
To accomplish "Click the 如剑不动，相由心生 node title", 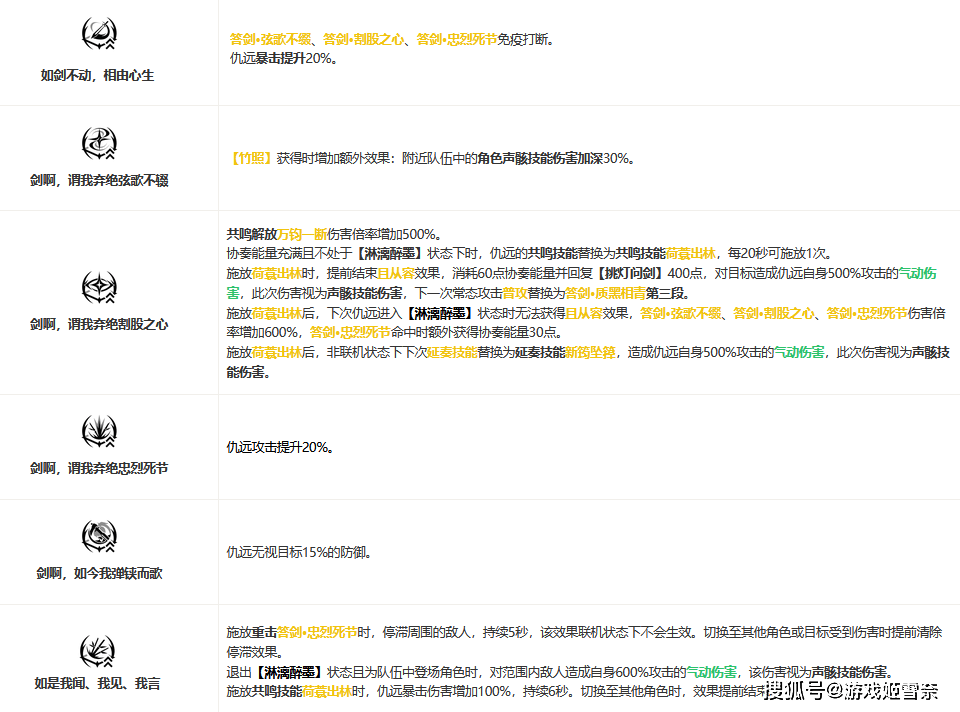I will click(x=98, y=75).
